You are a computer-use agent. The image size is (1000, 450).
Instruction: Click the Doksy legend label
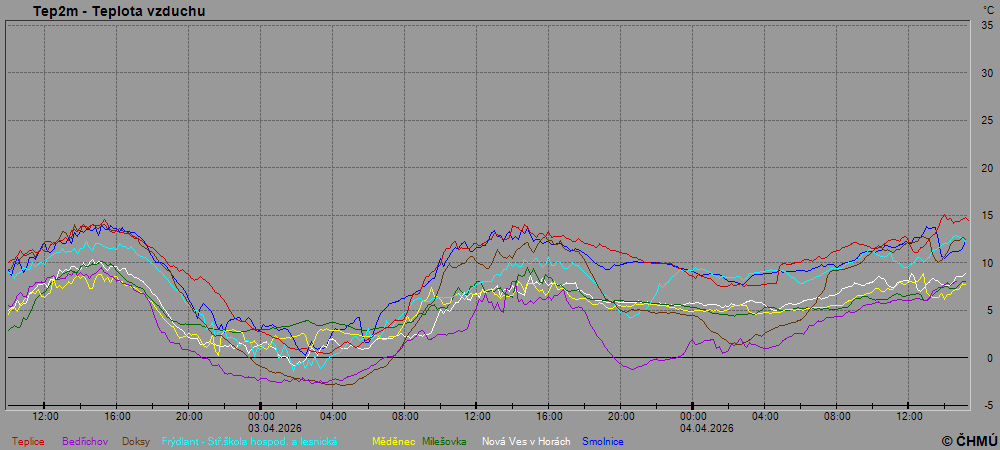pos(136,441)
